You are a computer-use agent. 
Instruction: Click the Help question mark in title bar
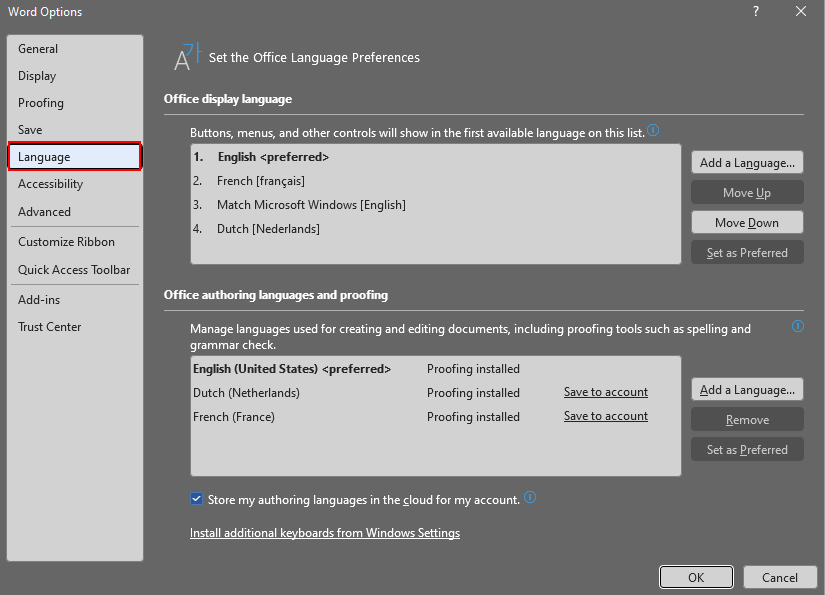pos(756,12)
